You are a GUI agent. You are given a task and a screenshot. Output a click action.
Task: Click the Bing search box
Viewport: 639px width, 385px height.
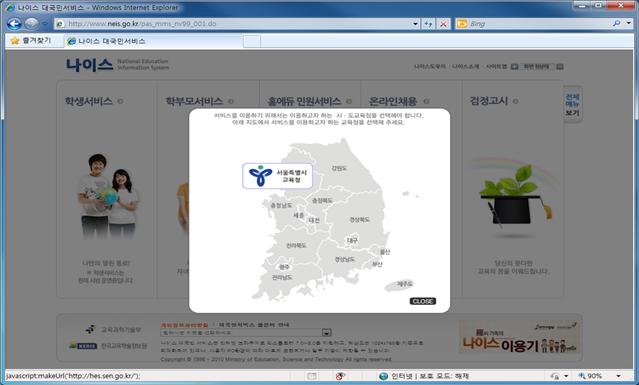coord(533,24)
